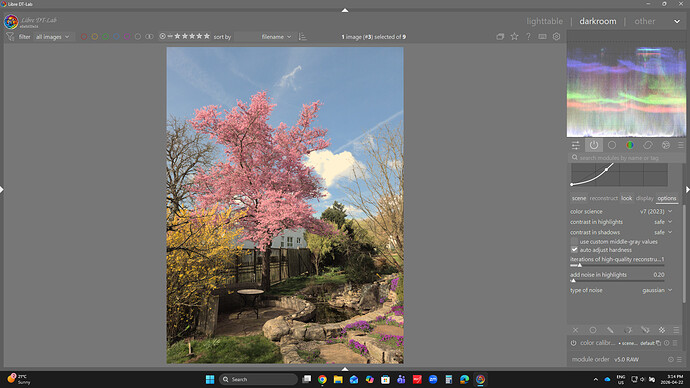Select the effects modules group icon
Viewport: 690px width, 388px height.
click(666, 145)
